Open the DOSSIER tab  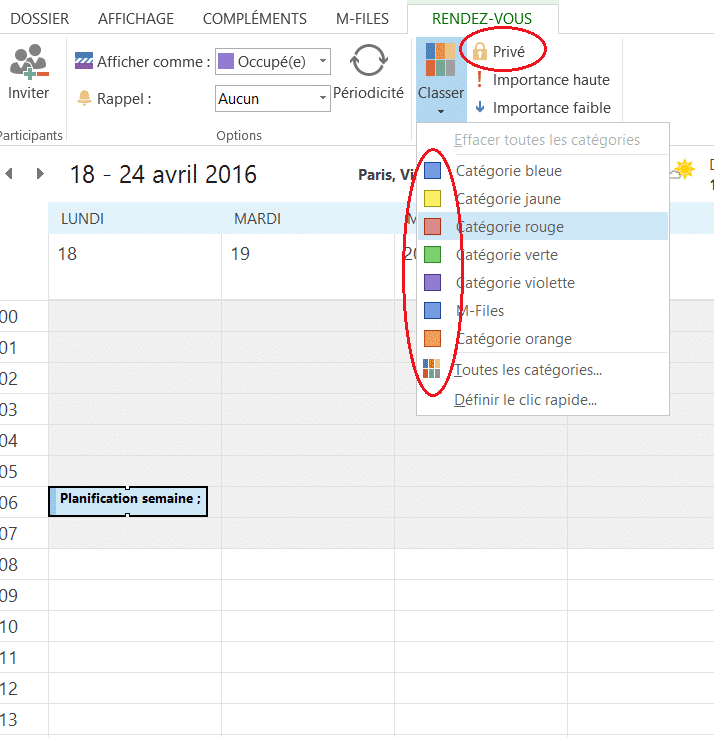tap(39, 18)
